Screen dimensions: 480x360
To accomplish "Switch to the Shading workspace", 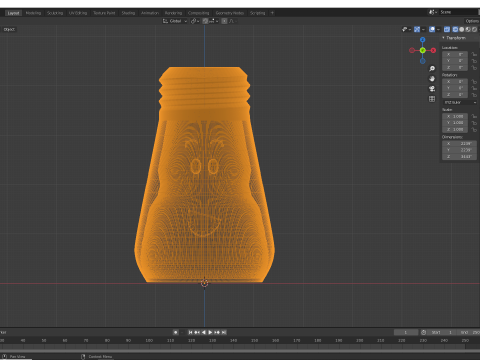I will tap(128, 13).
